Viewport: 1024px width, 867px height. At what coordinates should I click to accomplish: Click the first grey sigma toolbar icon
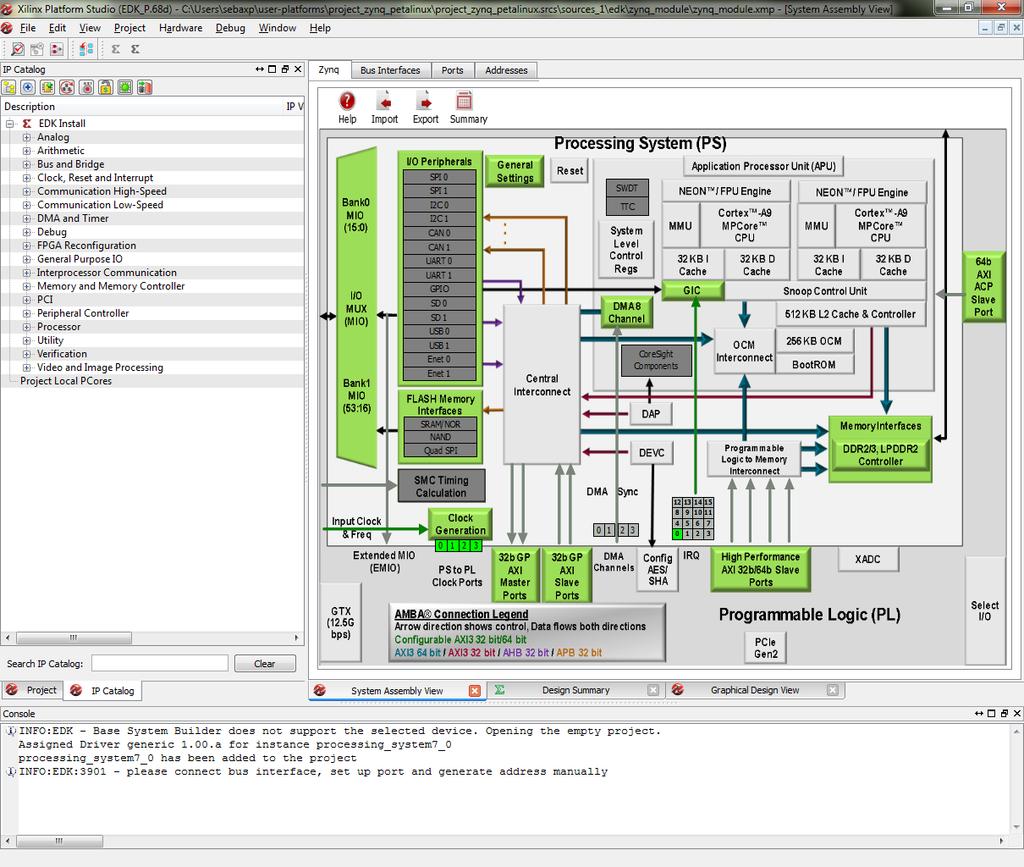click(116, 49)
